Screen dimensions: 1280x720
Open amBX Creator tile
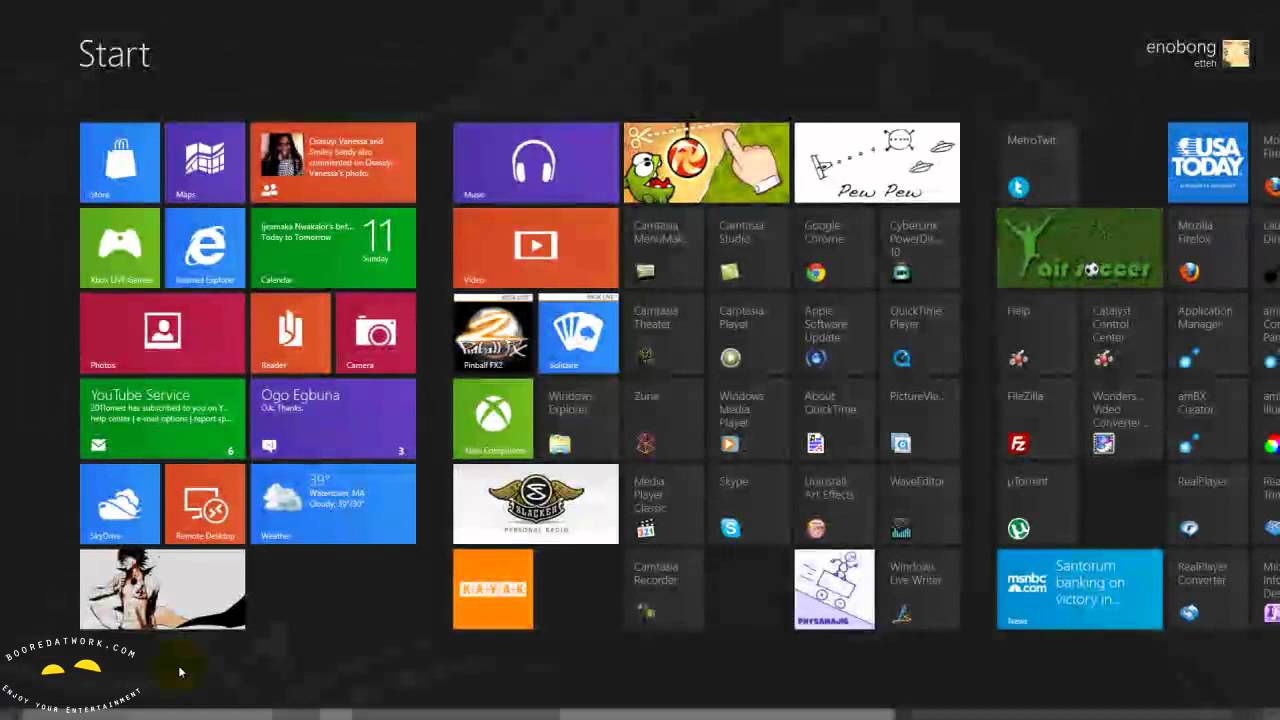click(x=1208, y=419)
